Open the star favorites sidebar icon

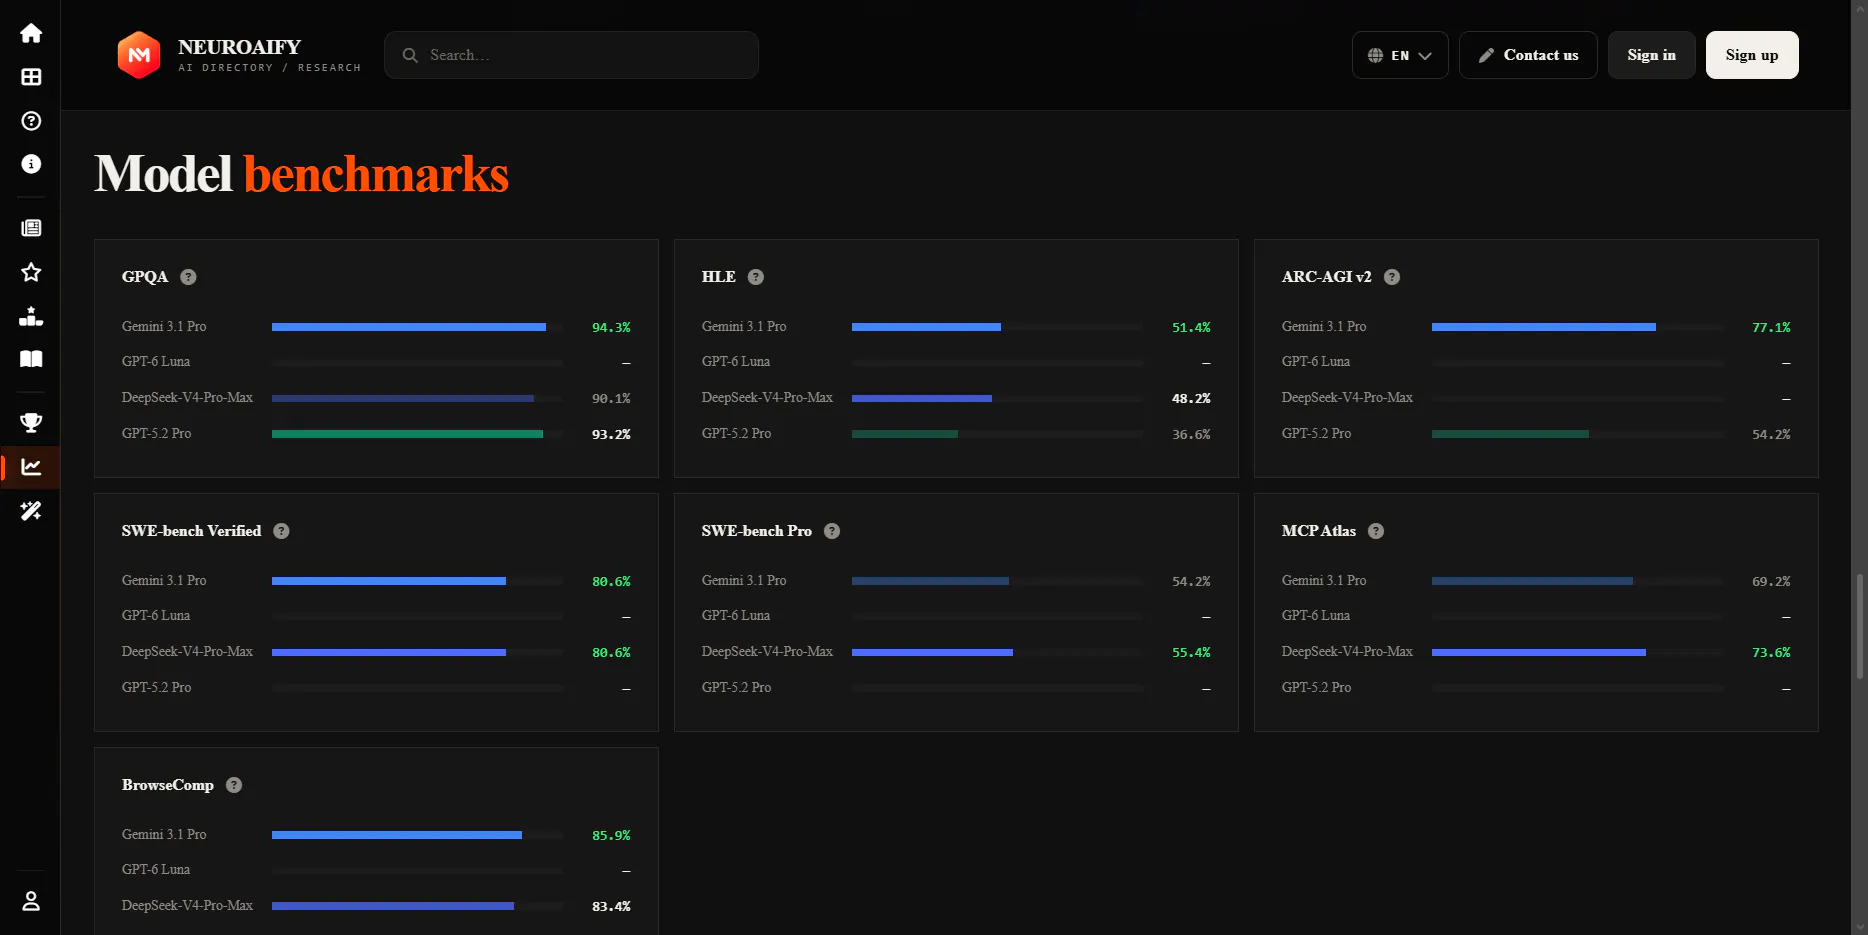(x=31, y=272)
